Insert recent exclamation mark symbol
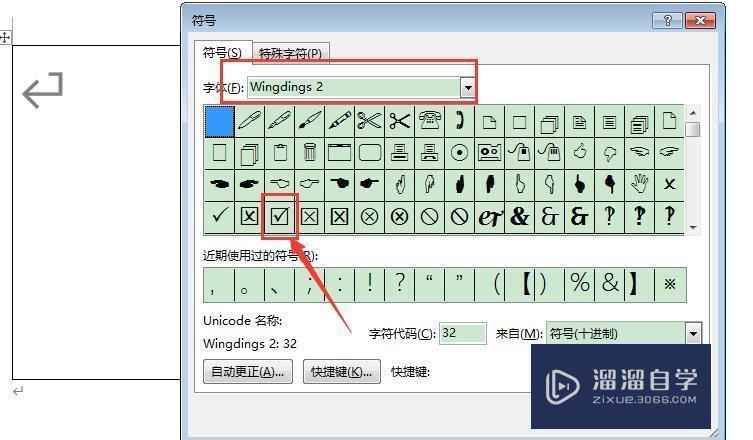This screenshot has width=753, height=440. click(370, 284)
